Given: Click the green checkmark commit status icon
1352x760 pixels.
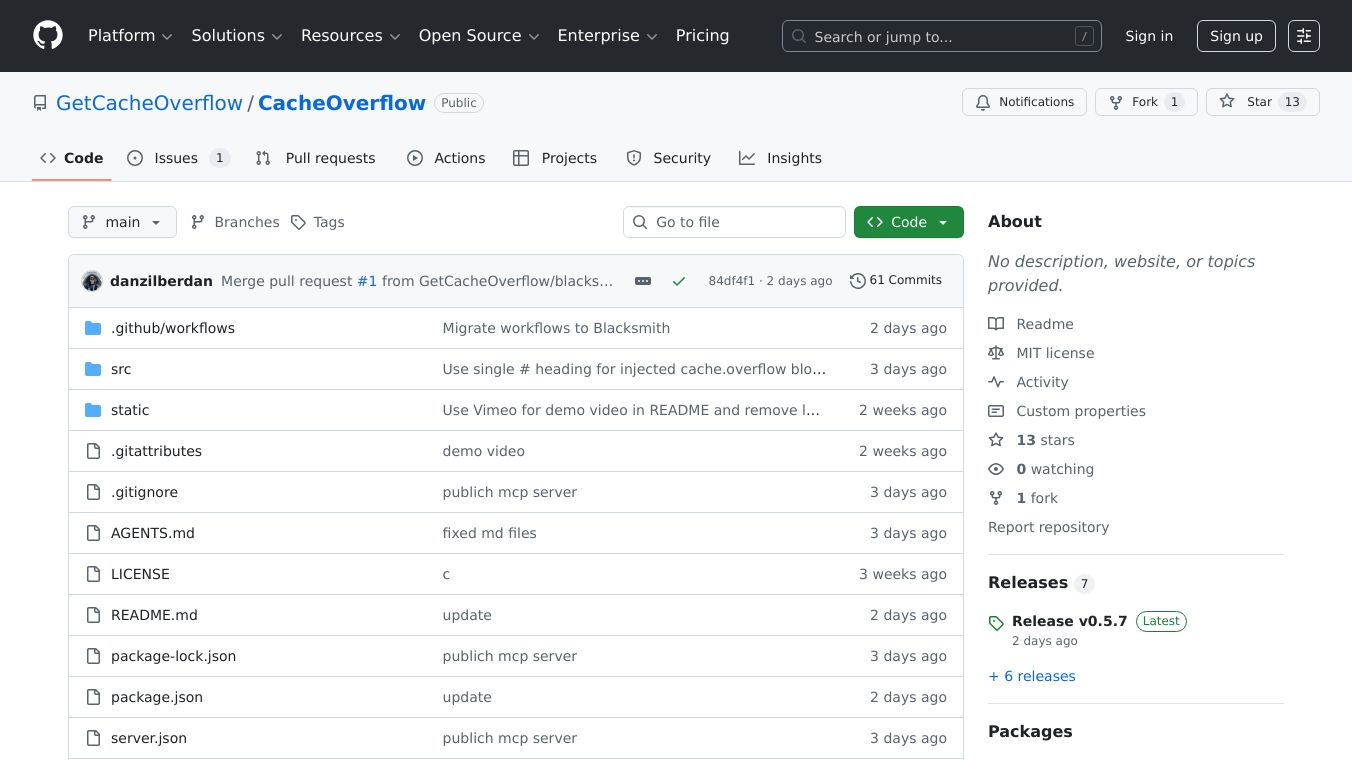Looking at the screenshot, I should (x=679, y=281).
